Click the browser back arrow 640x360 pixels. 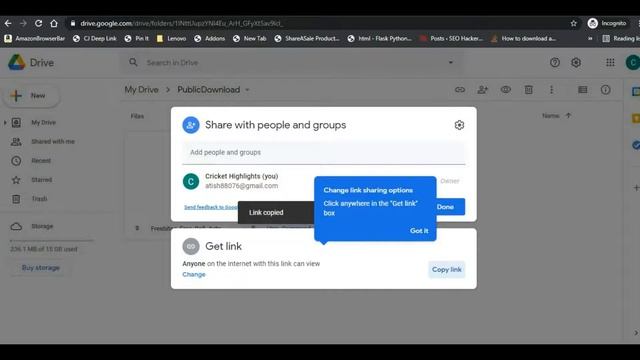tap(8, 23)
